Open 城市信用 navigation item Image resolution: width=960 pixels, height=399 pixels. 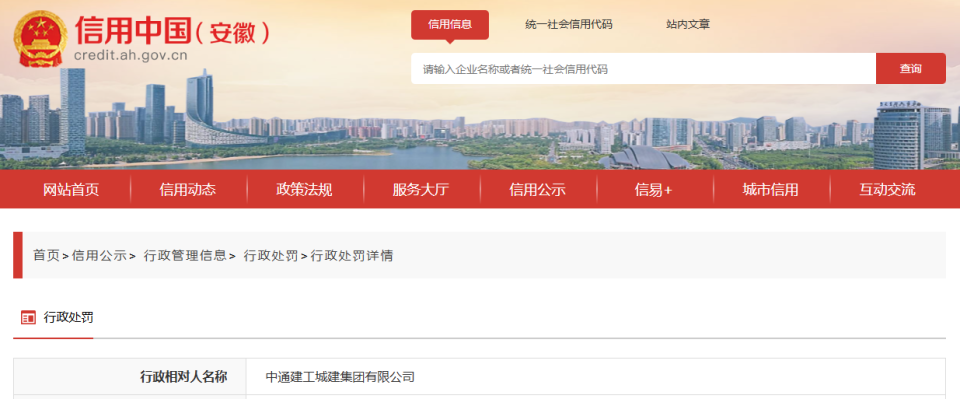[771, 190]
